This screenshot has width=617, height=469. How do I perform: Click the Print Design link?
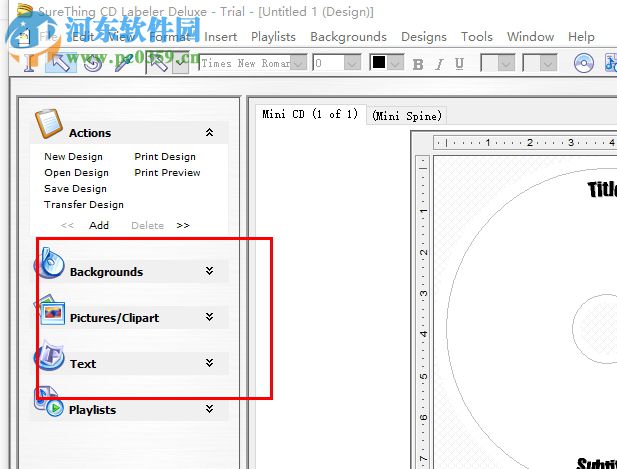pos(165,157)
